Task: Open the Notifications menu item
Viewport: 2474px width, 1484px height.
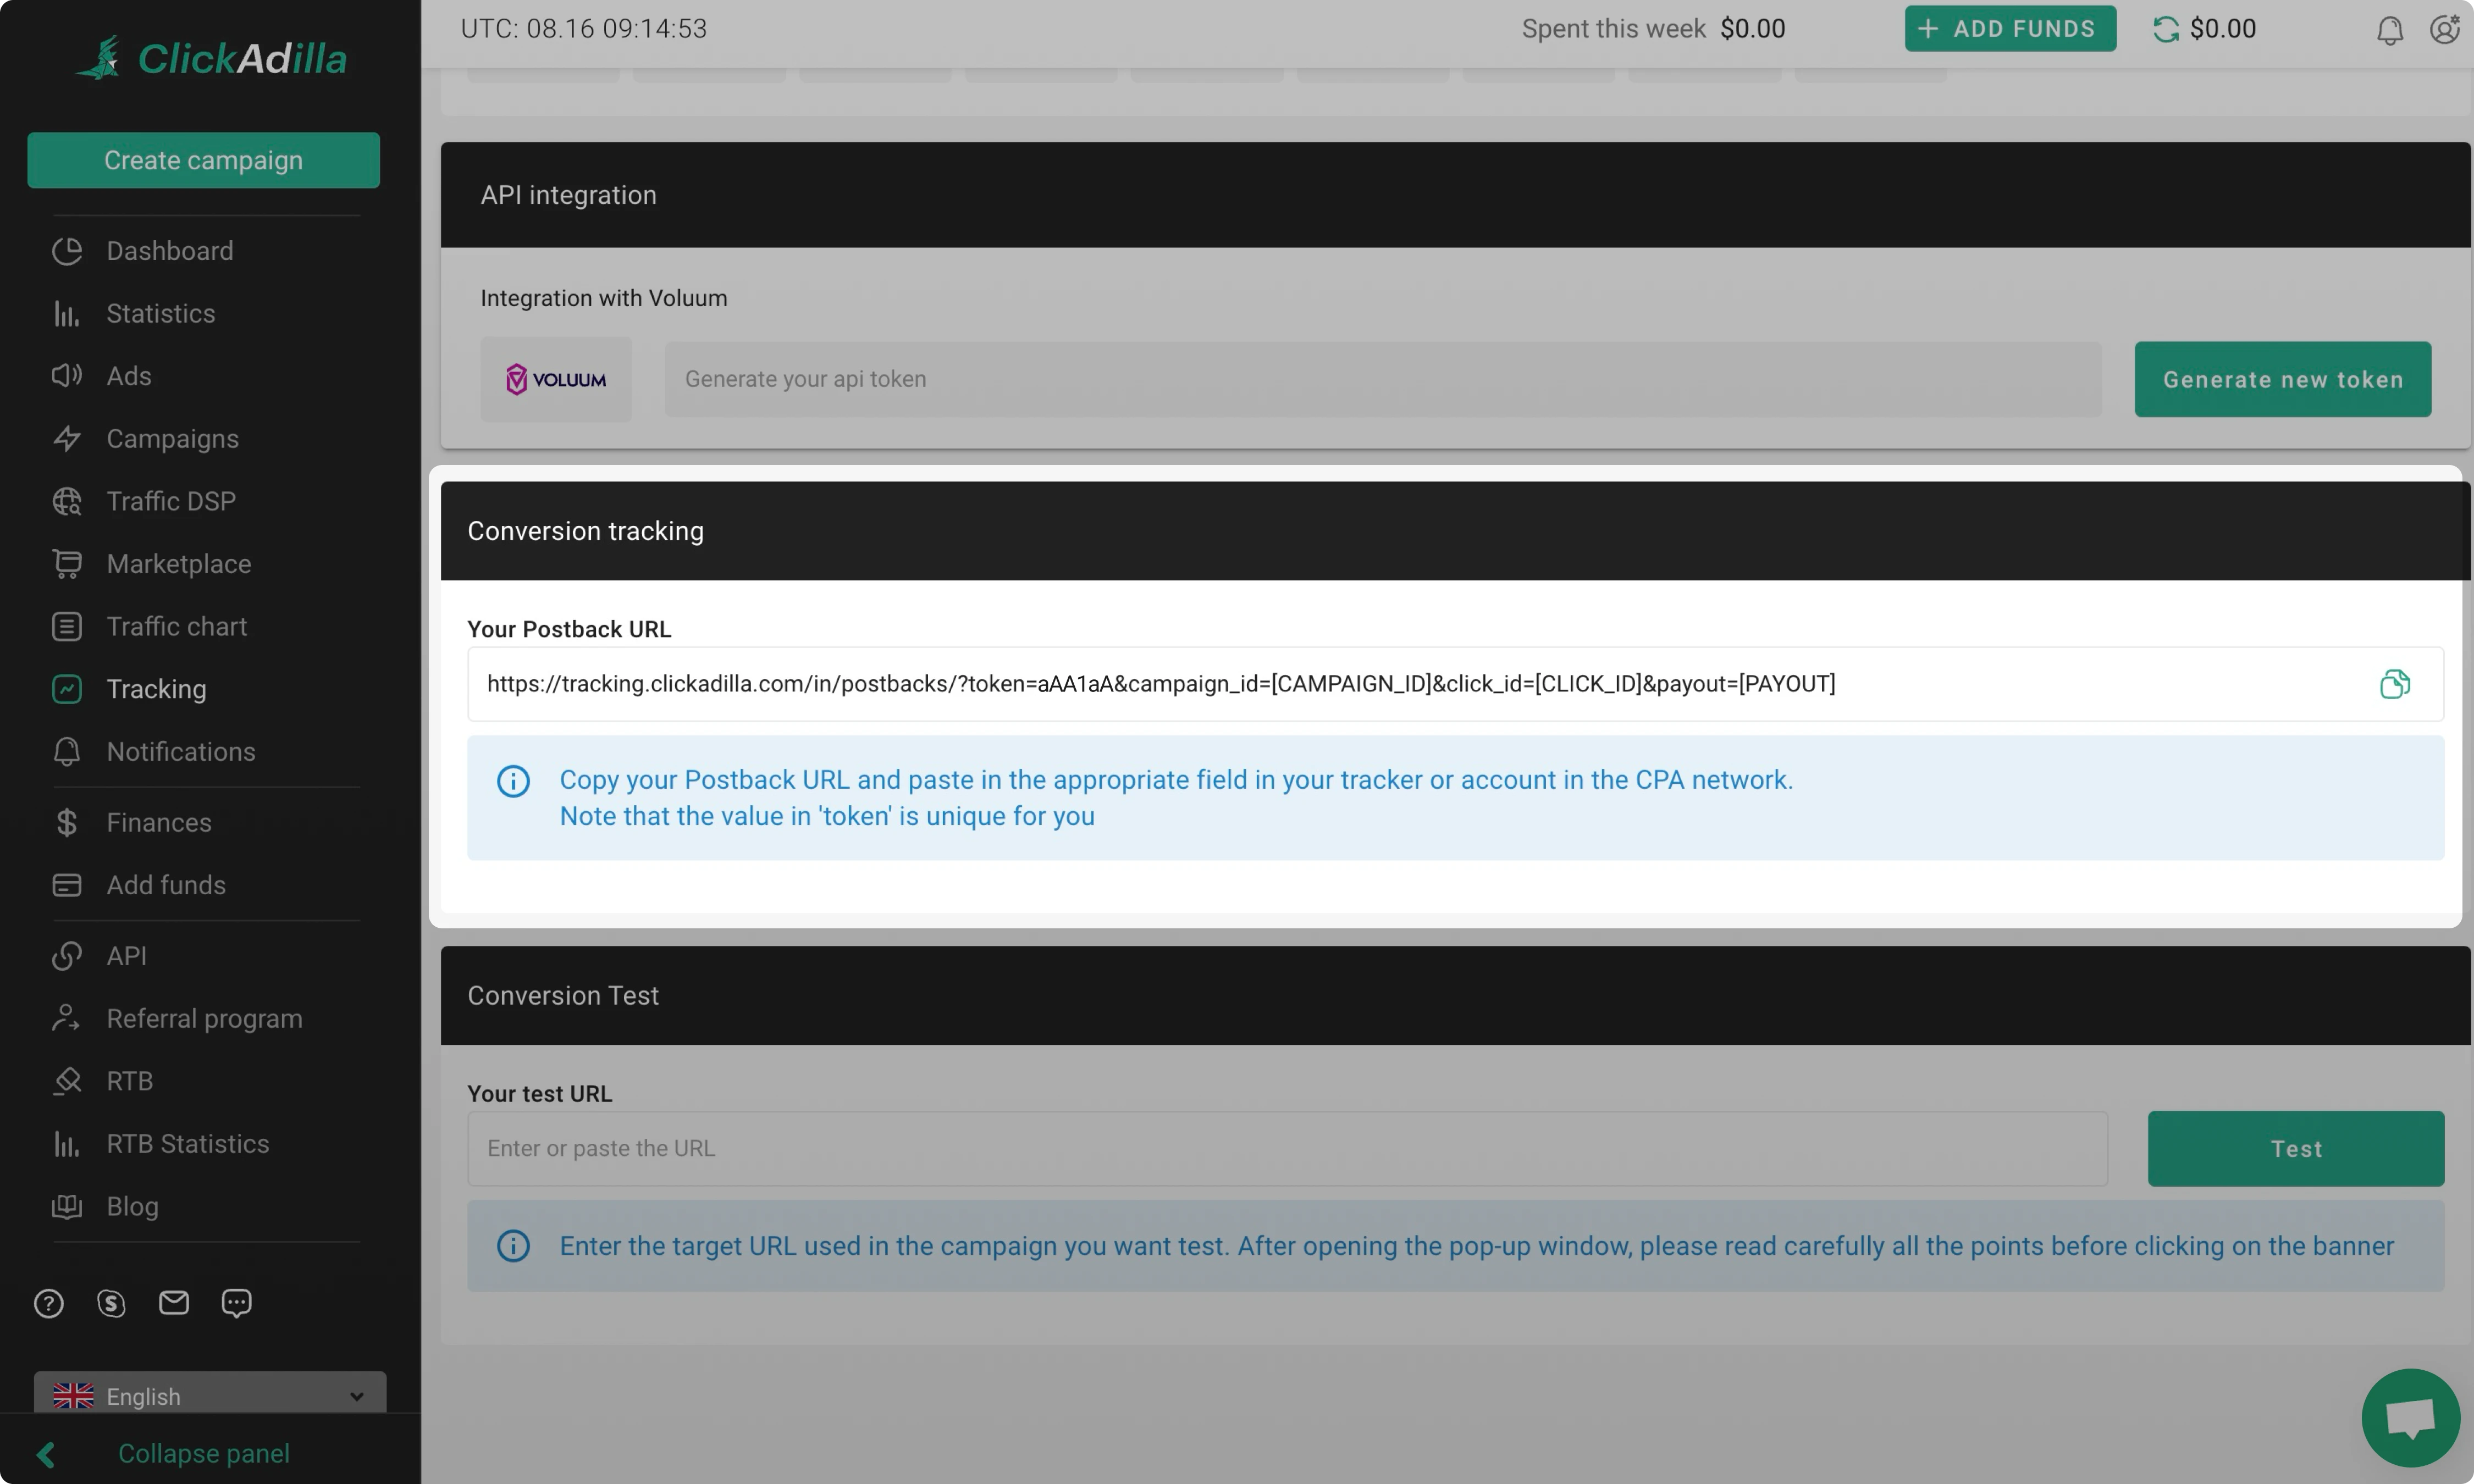Action: [181, 751]
